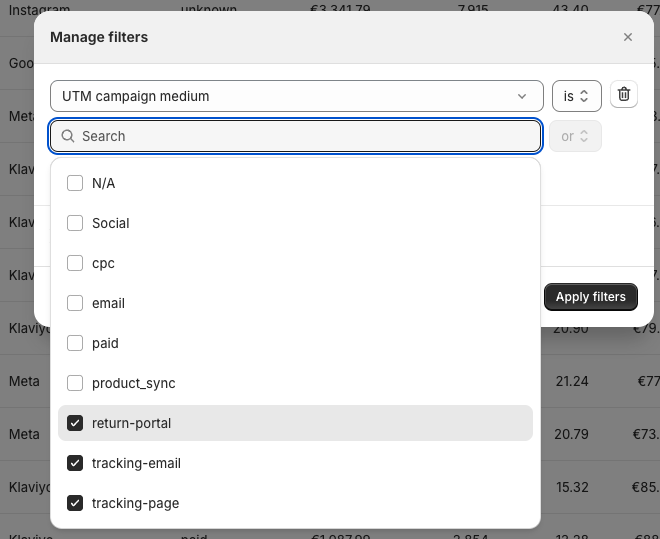Check the email checkbox
Viewport: 660px width, 539px height.
pyautogui.click(x=75, y=303)
